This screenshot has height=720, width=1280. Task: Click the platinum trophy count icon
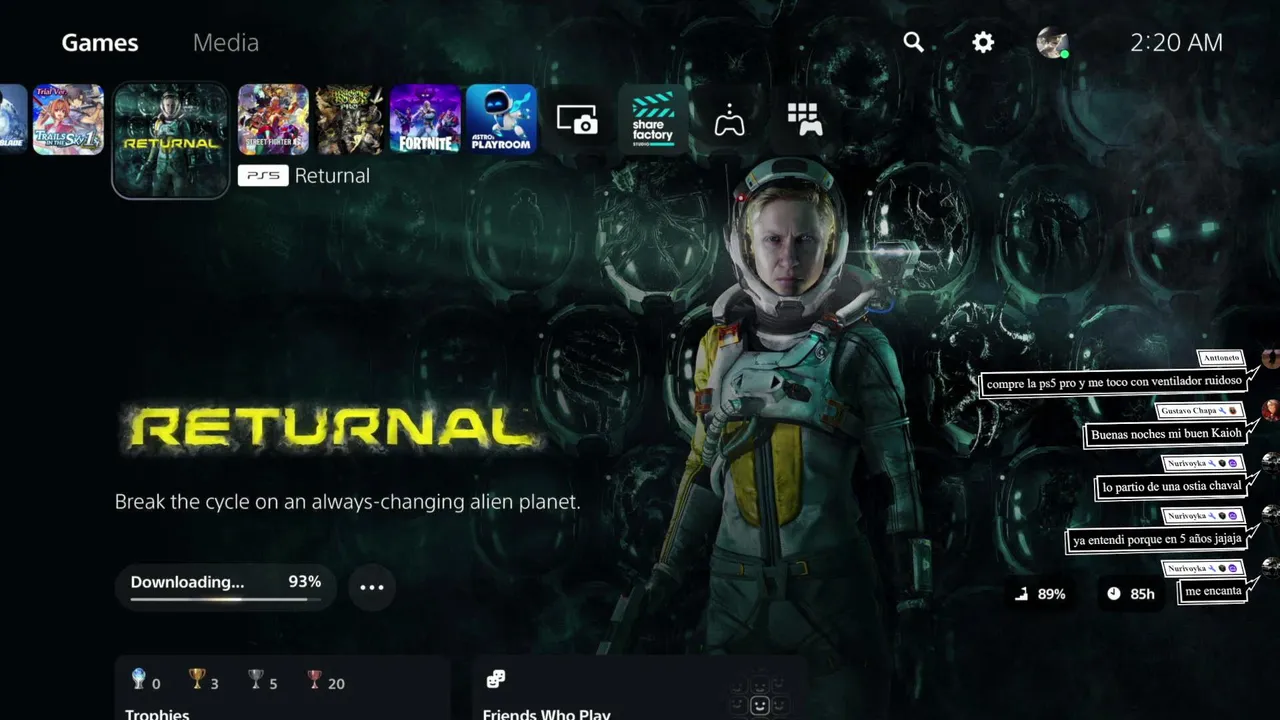[x=139, y=680]
